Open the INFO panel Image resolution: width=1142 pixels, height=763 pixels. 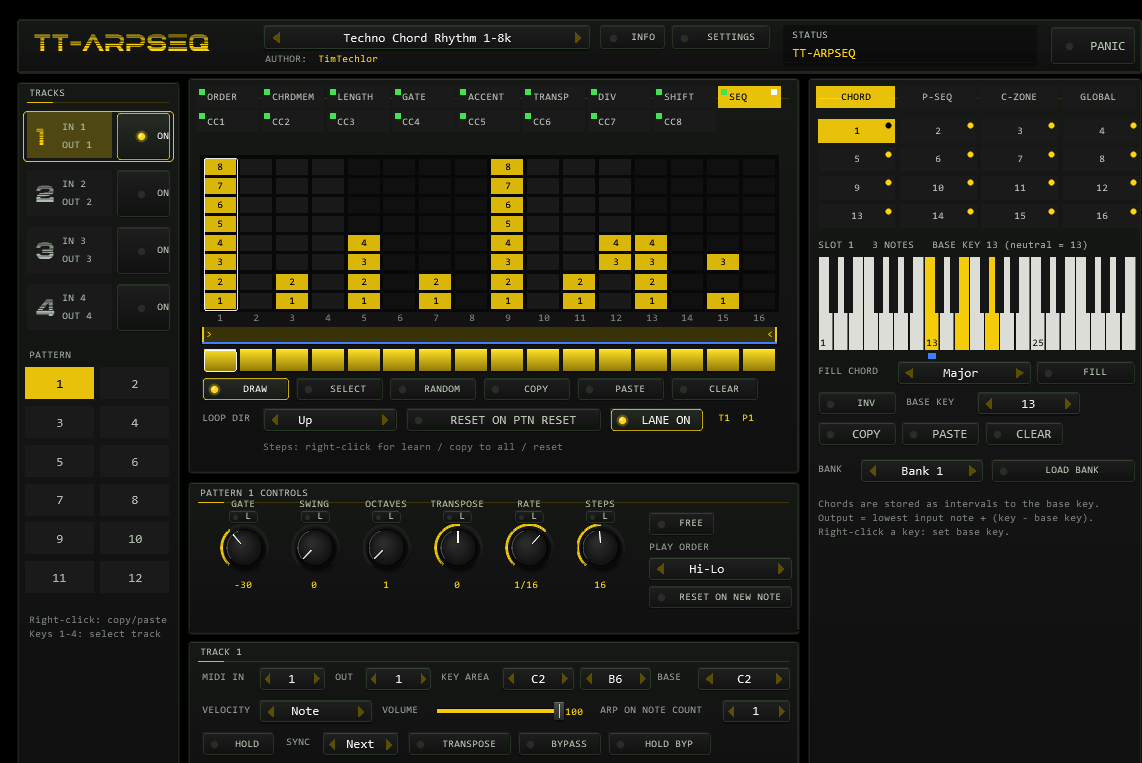(x=632, y=37)
